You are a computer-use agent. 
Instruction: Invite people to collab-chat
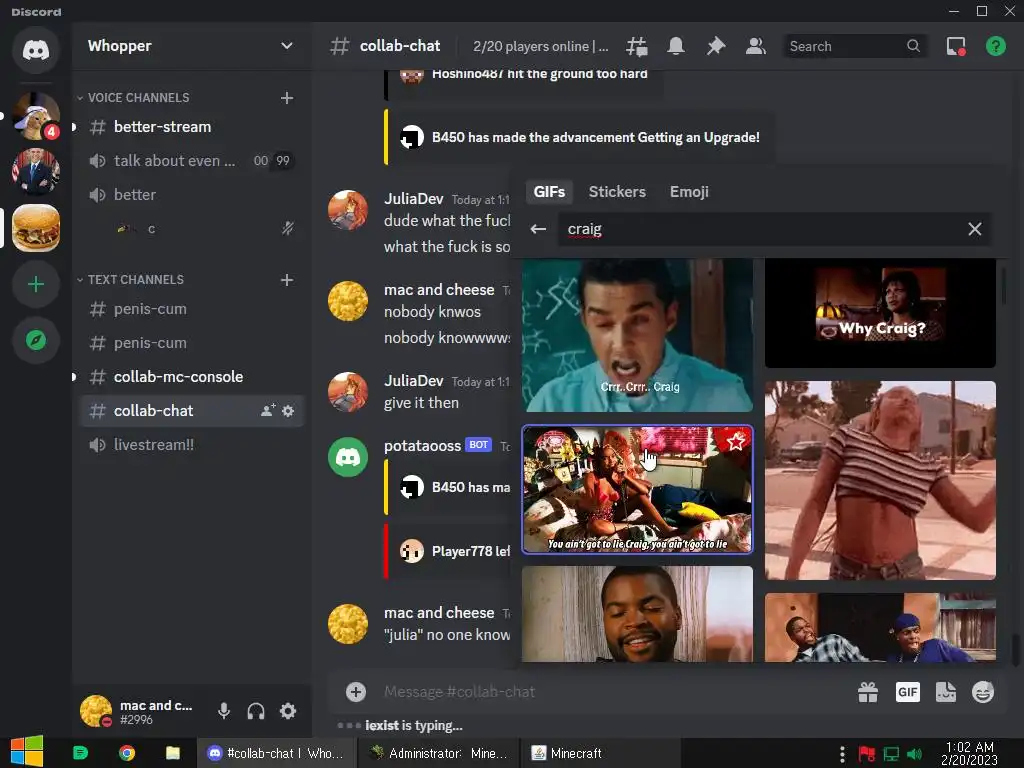268,411
